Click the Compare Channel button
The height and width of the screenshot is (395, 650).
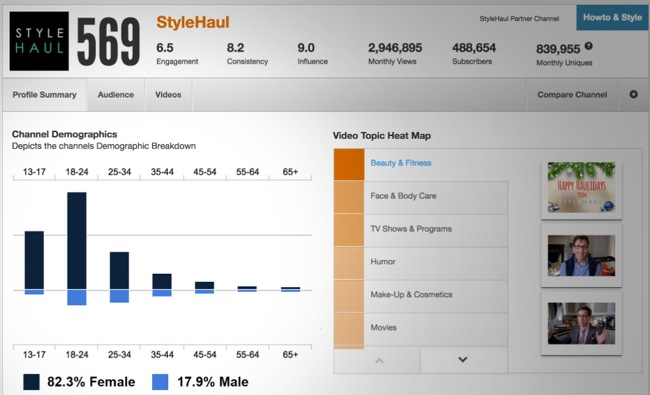(572, 95)
